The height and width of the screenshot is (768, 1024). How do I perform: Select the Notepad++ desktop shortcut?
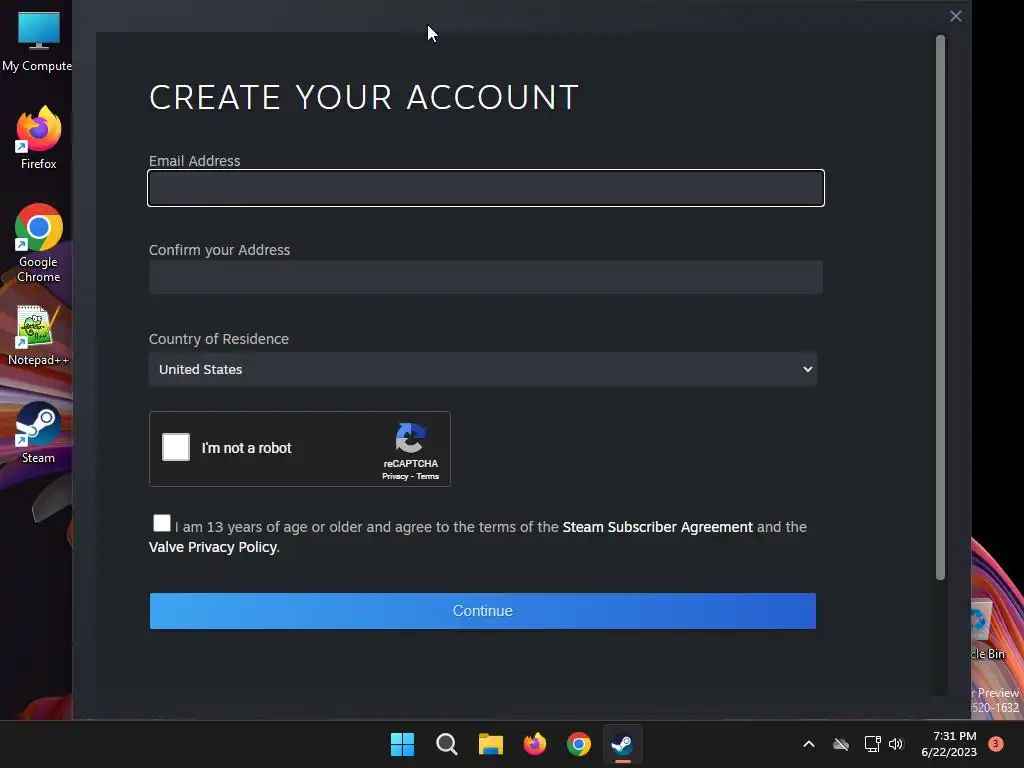38,336
